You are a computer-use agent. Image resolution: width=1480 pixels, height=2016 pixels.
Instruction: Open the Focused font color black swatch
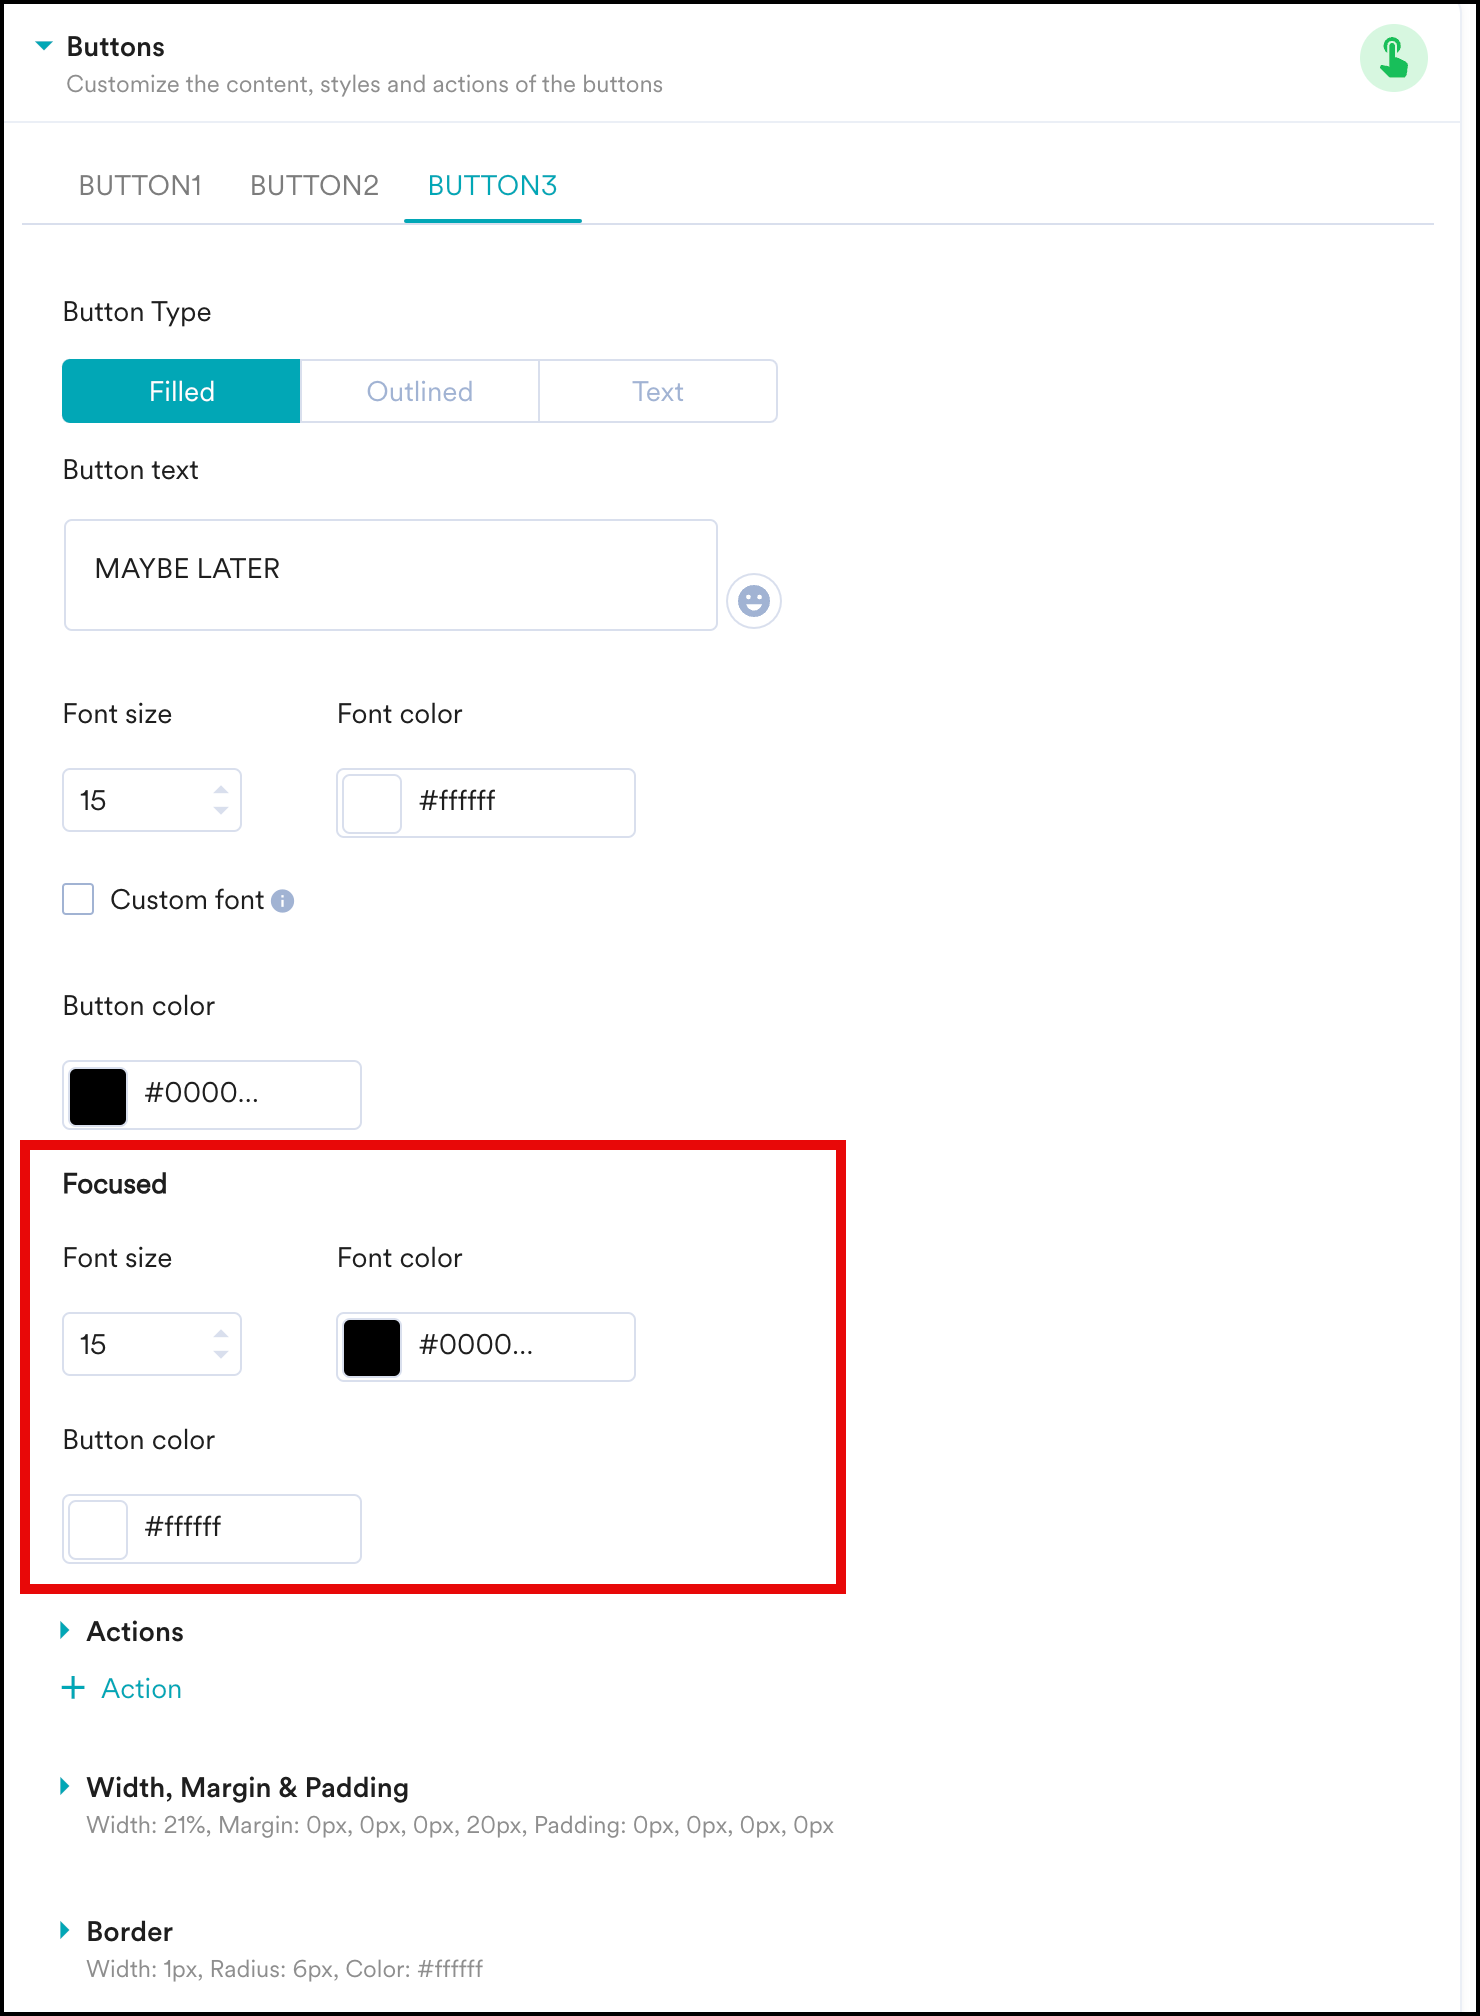[x=372, y=1347]
